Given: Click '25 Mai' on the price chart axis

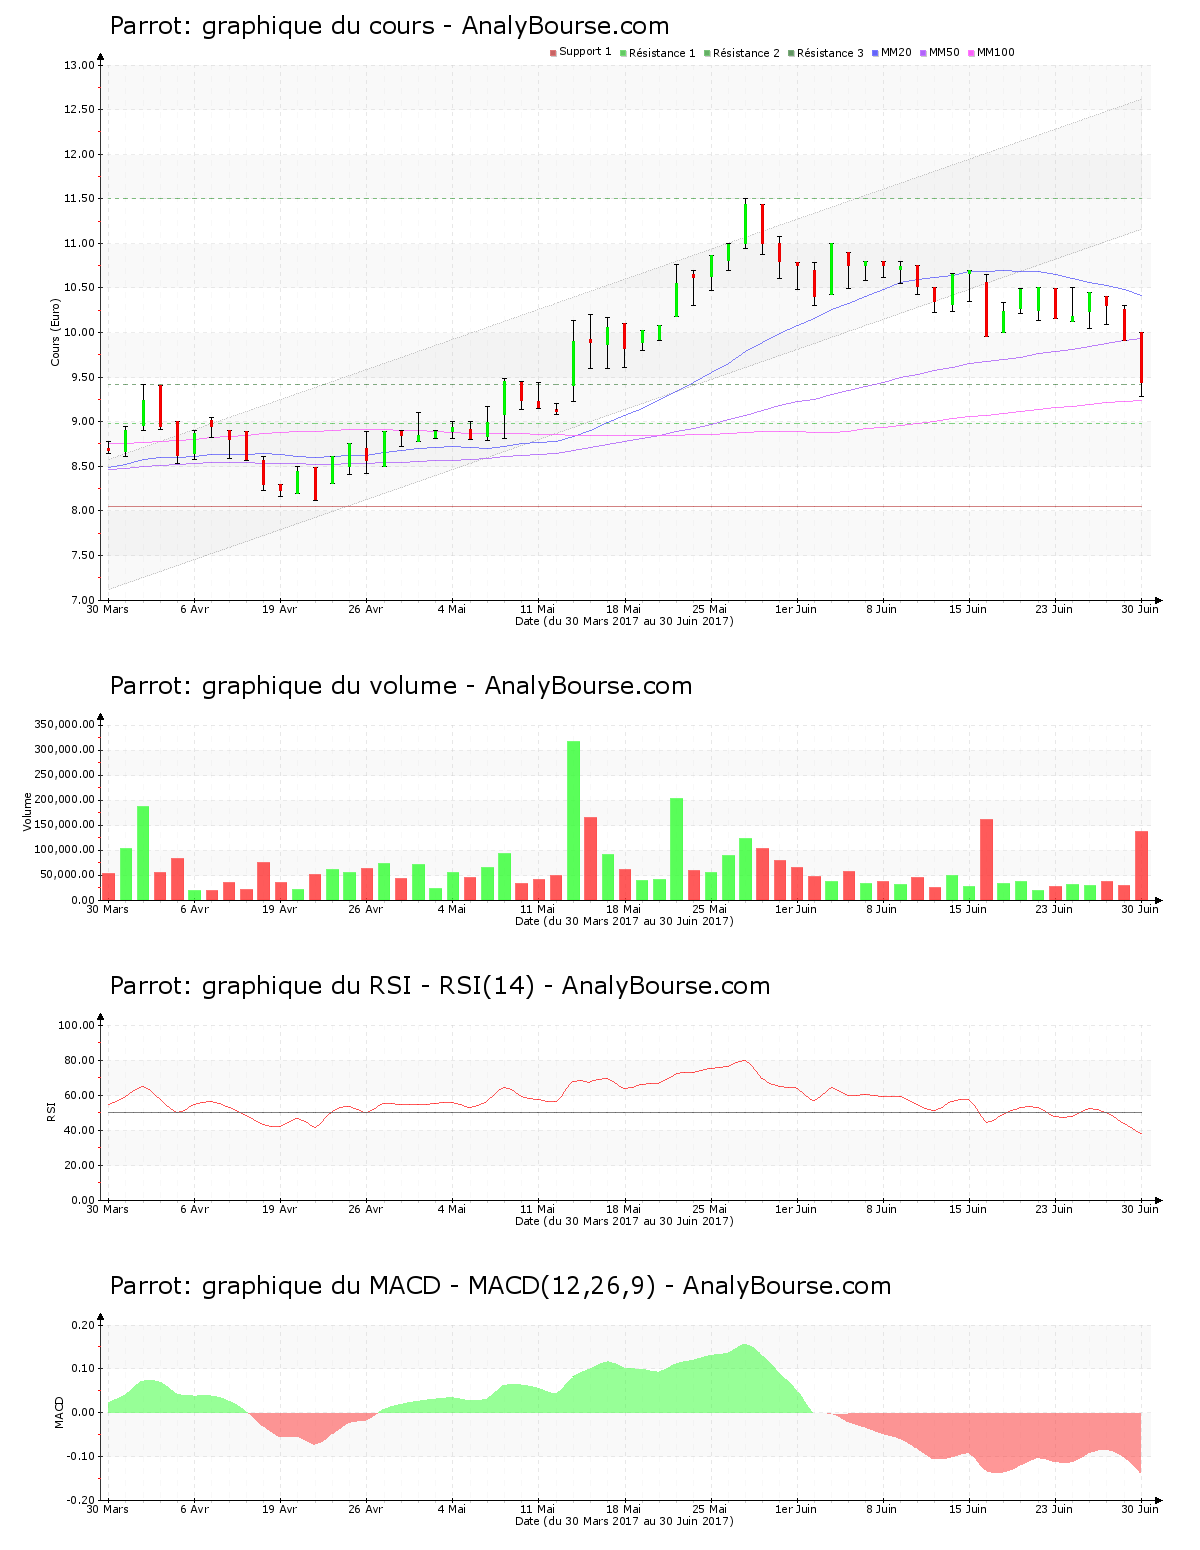Looking at the screenshot, I should tap(710, 609).
